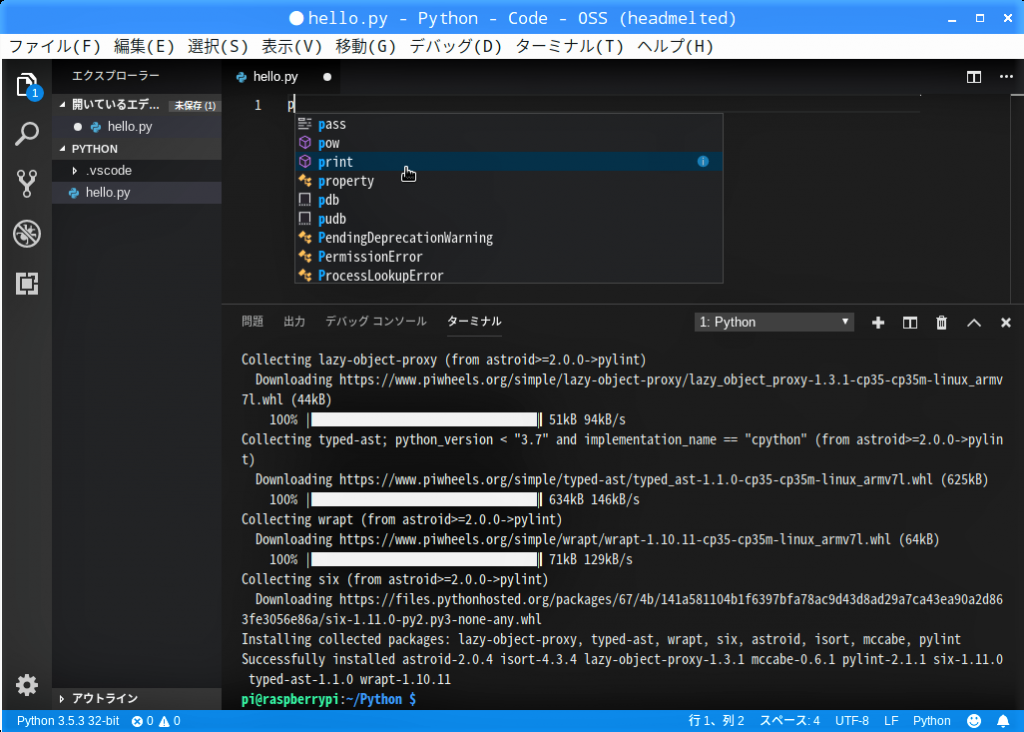This screenshot has height=732, width=1024.
Task: Choose the 'PendingDeprecationWarning' suggestion
Action: pyautogui.click(x=509, y=238)
